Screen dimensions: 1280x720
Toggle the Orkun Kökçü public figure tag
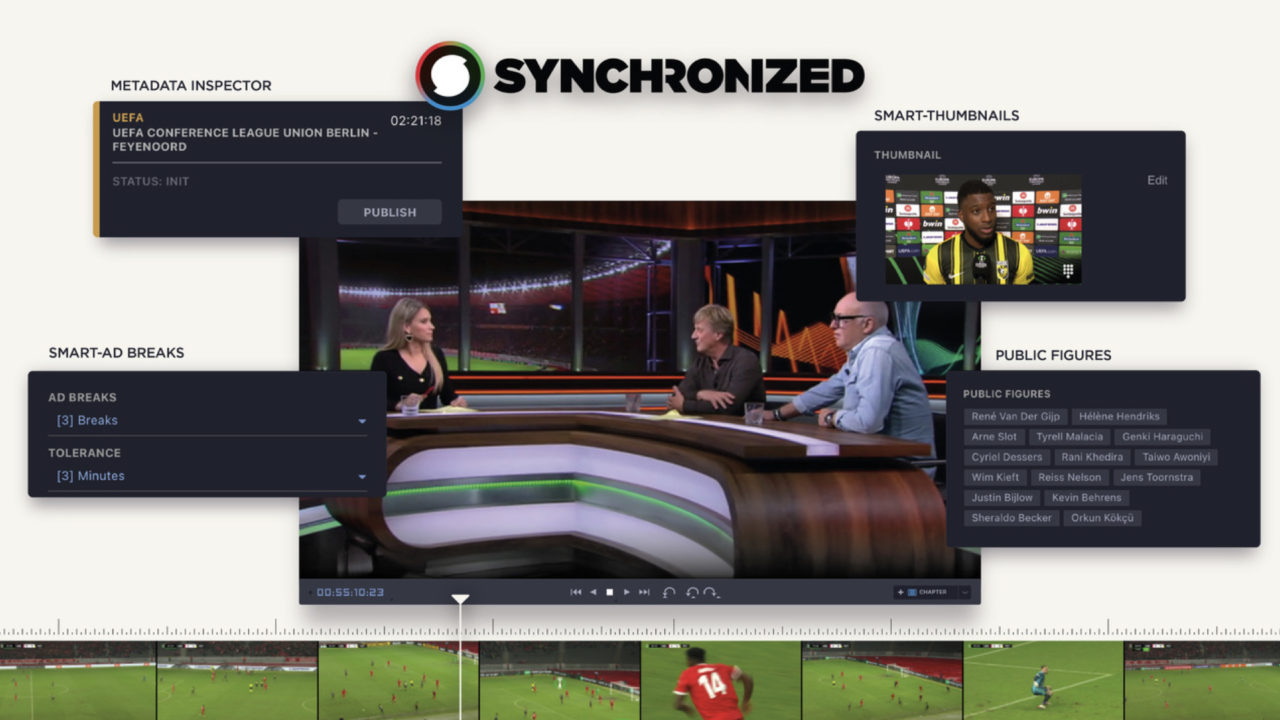tap(1101, 517)
